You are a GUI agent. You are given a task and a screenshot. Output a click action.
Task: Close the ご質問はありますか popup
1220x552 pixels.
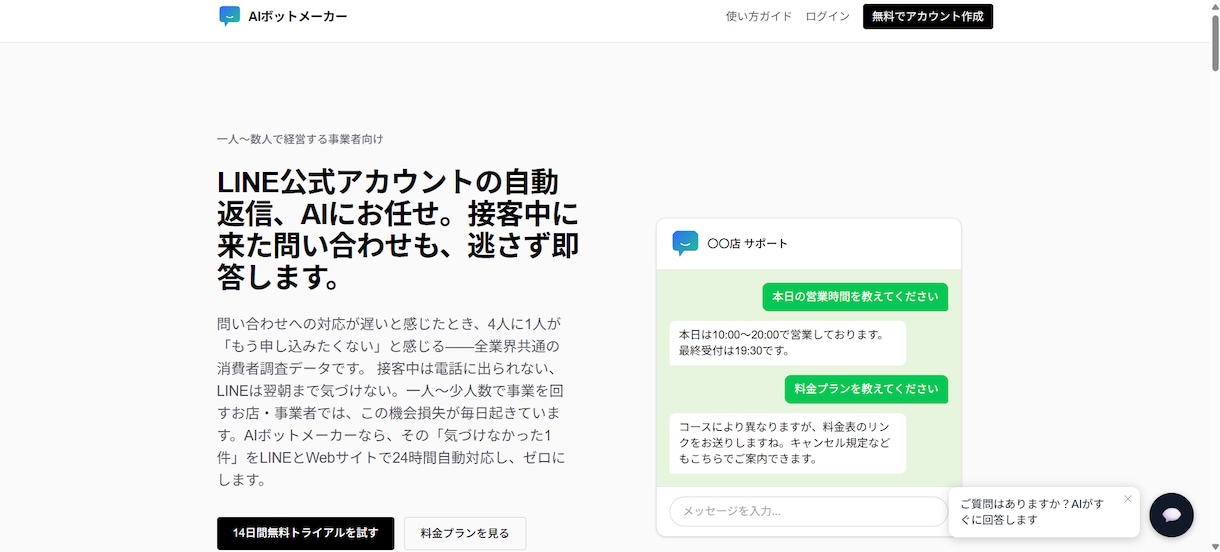click(1128, 499)
